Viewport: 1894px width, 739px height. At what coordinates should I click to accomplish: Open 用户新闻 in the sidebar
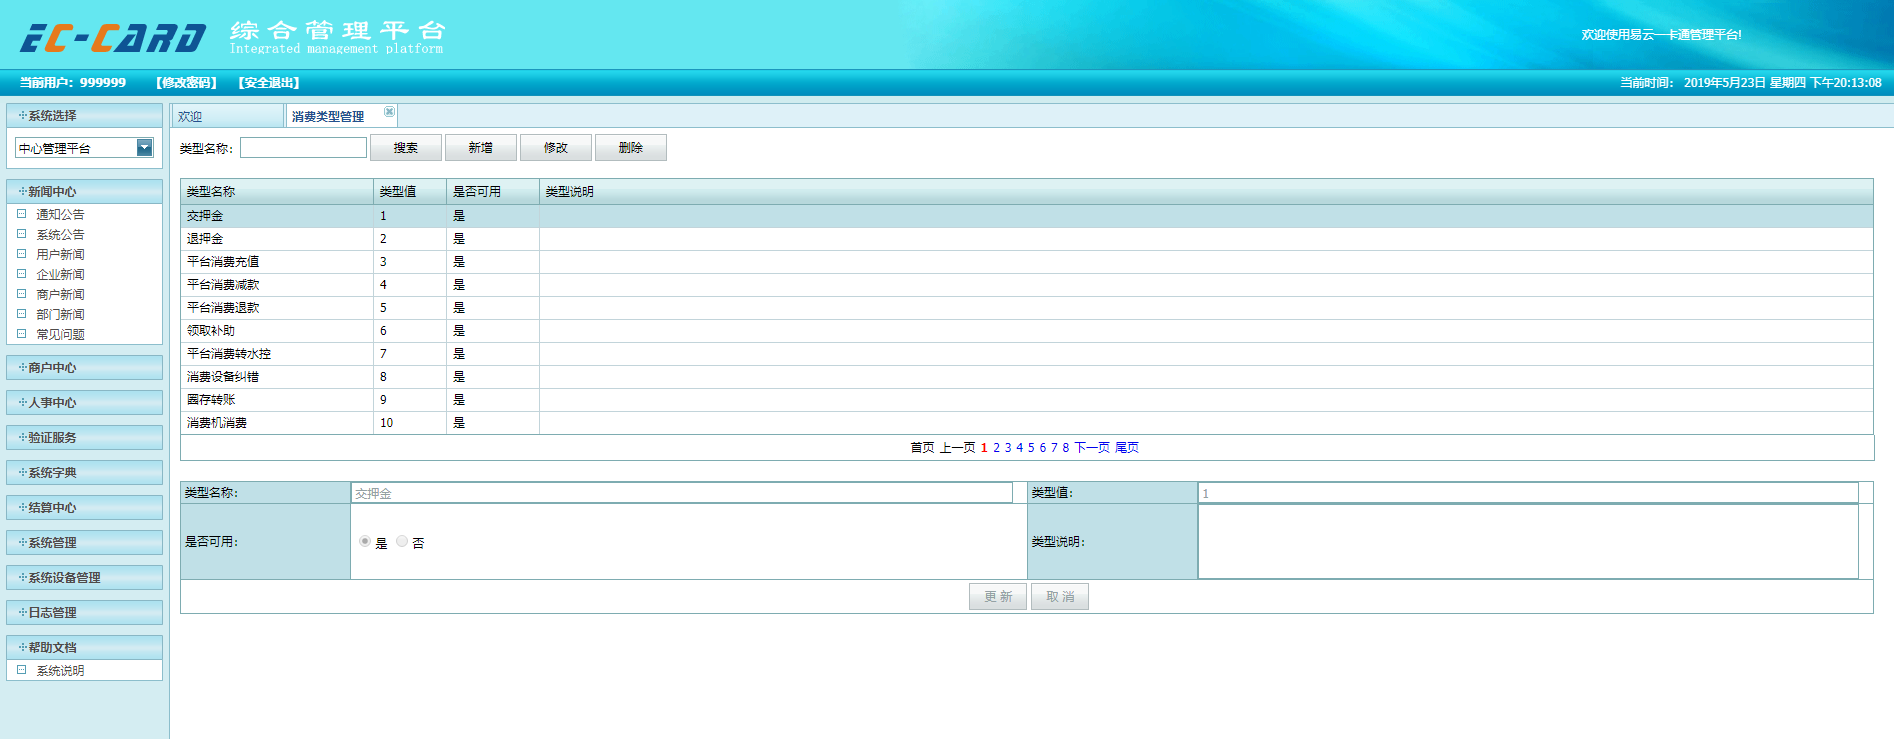(x=60, y=254)
